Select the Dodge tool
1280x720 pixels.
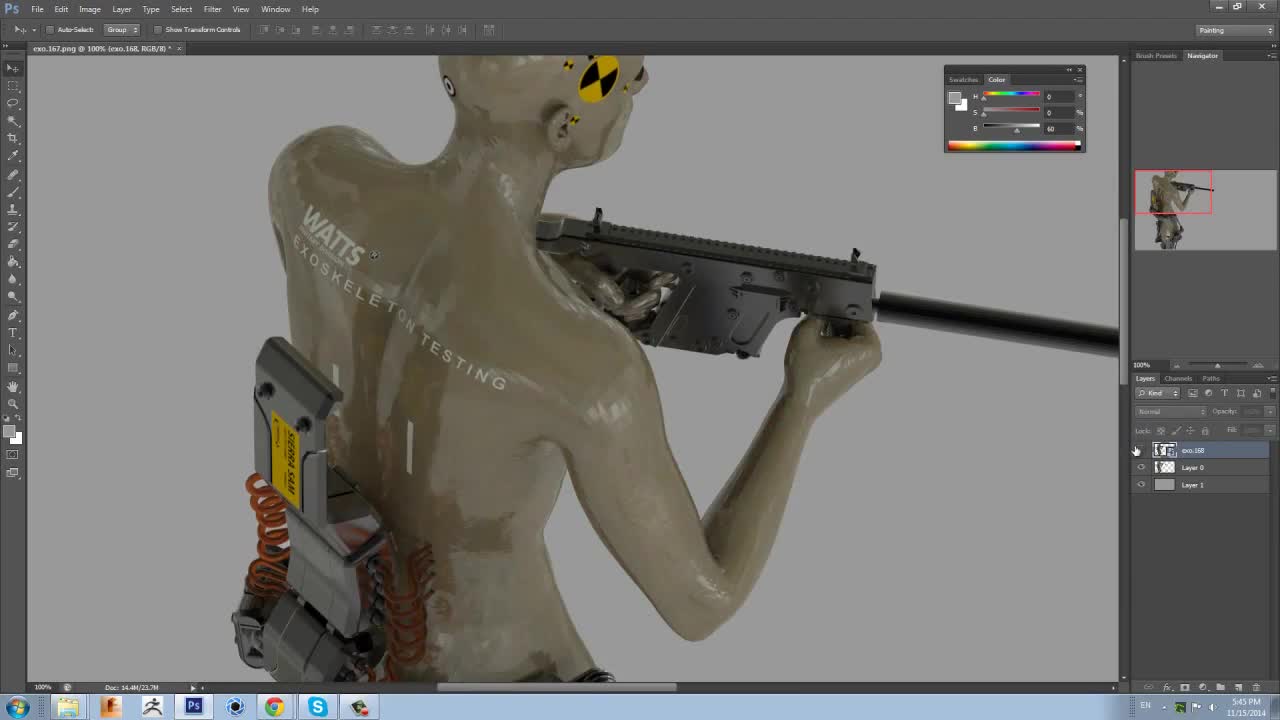coord(13,296)
